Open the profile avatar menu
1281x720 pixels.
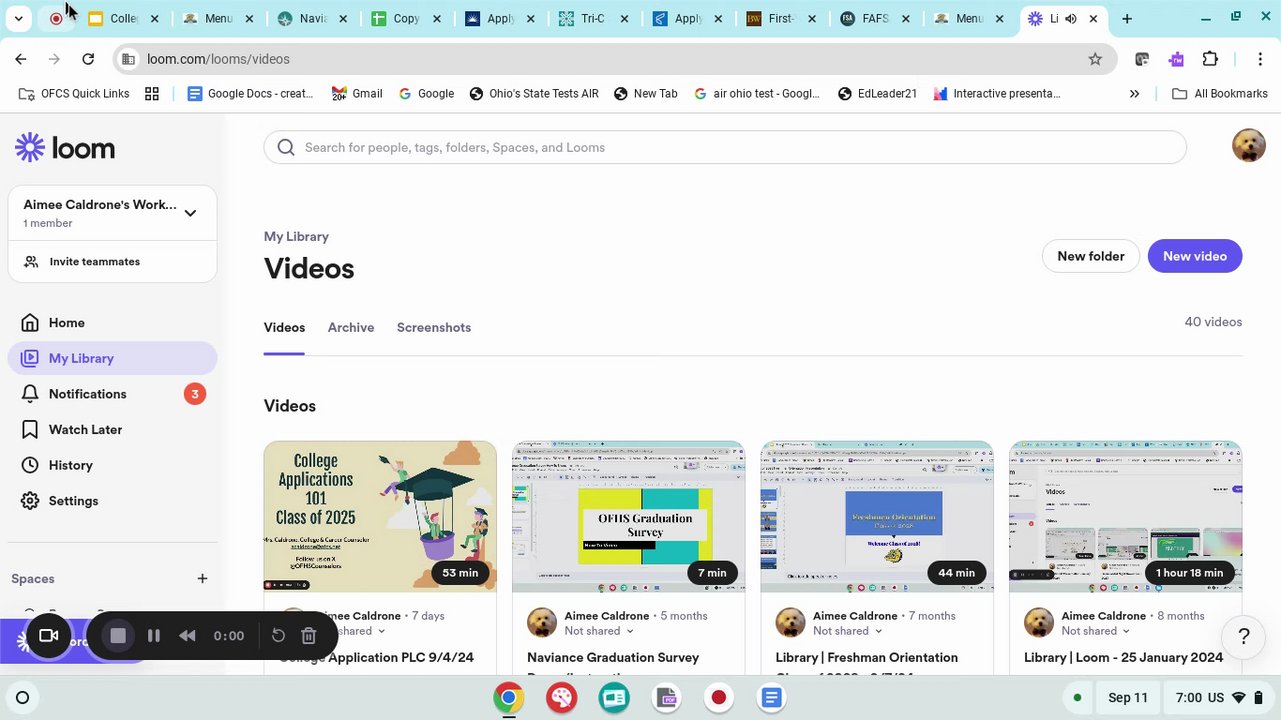[x=1248, y=145]
